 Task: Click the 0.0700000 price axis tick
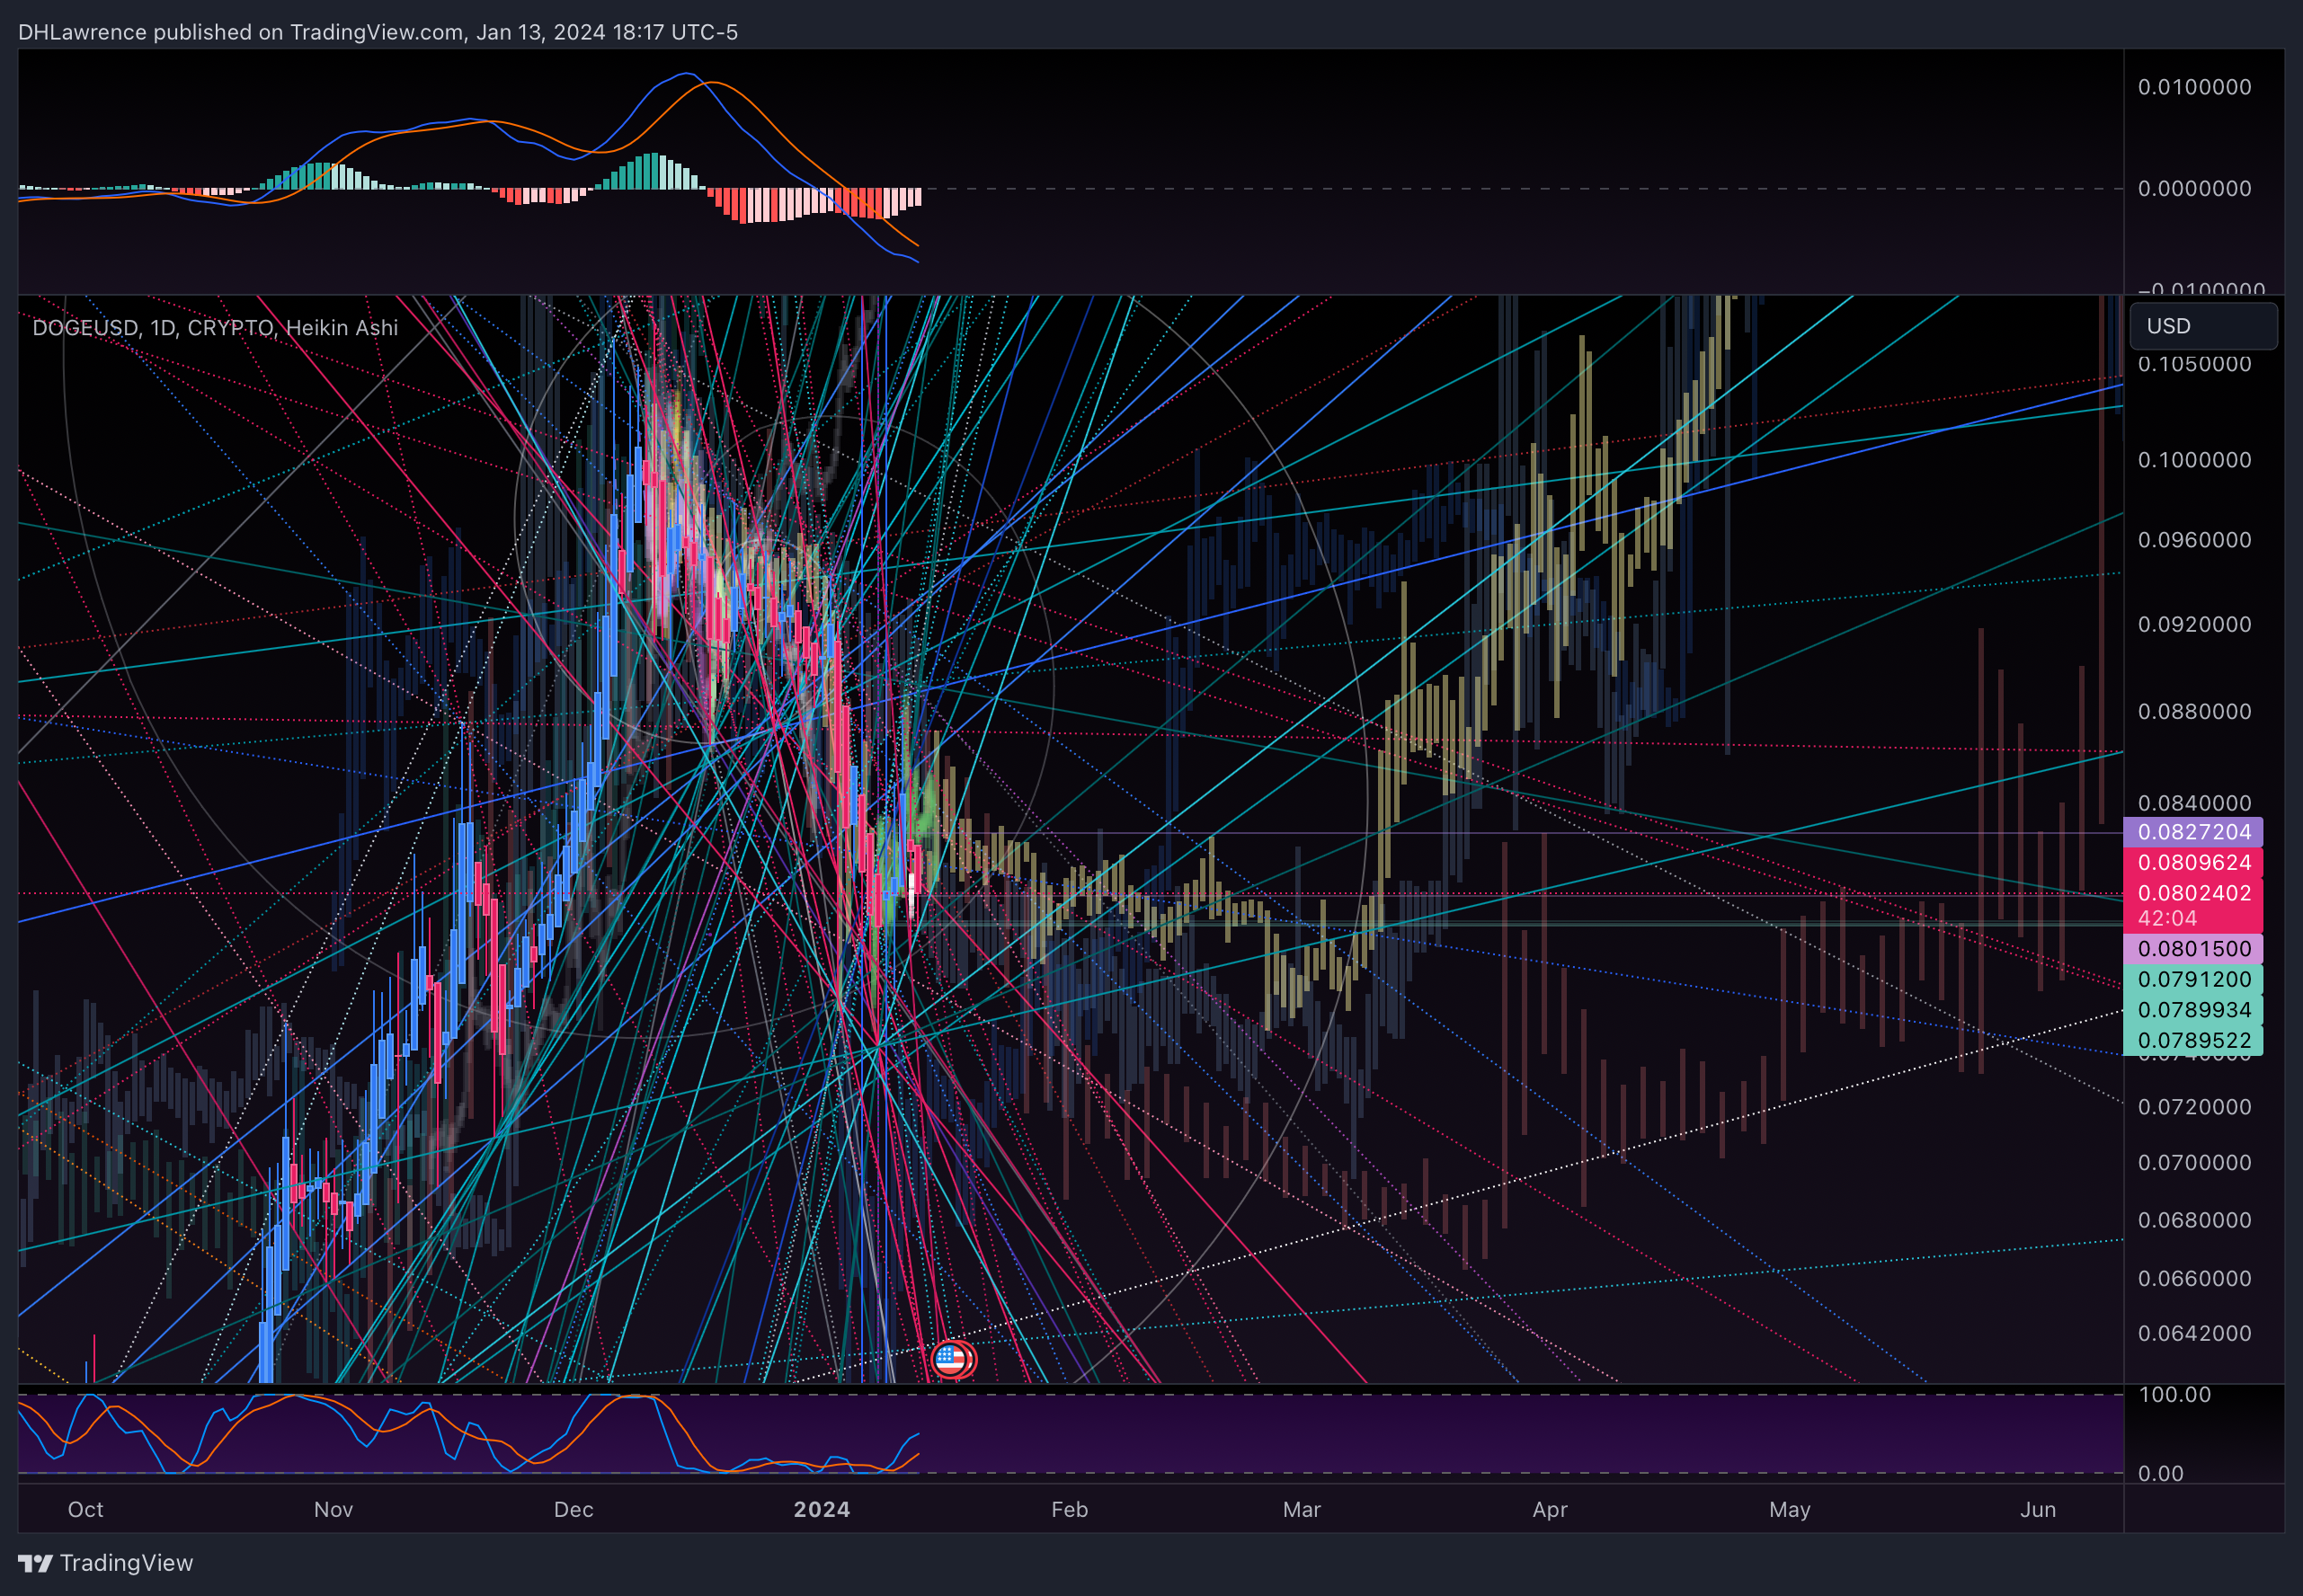pos(2194,1163)
